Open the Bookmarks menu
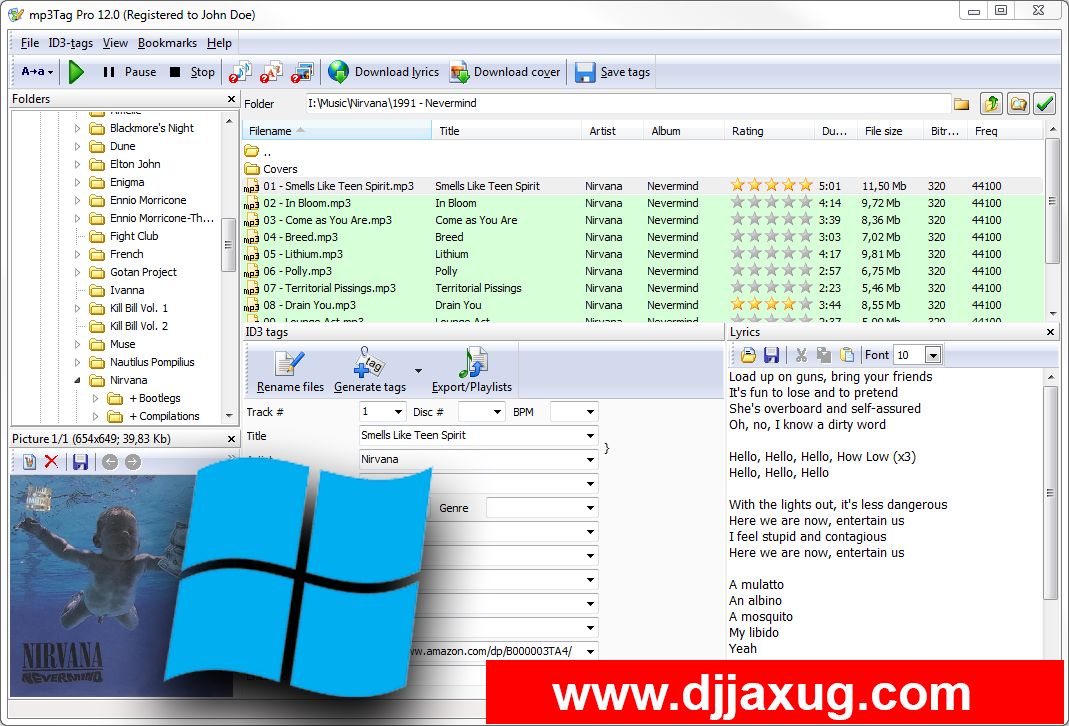The height and width of the screenshot is (726, 1069). click(167, 43)
